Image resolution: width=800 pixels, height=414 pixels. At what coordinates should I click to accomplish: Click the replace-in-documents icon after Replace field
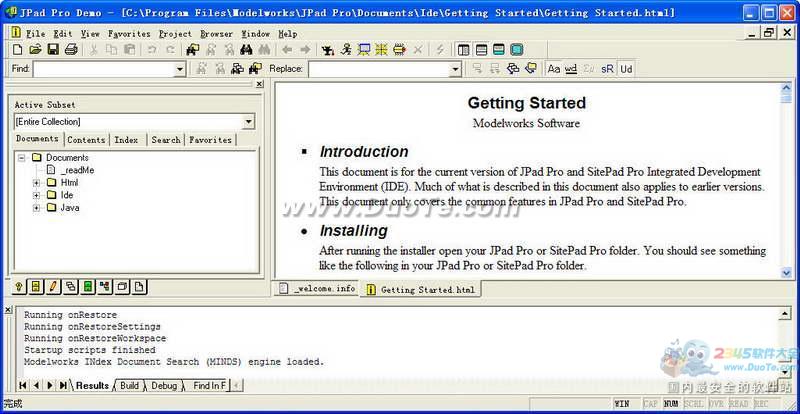coord(513,68)
